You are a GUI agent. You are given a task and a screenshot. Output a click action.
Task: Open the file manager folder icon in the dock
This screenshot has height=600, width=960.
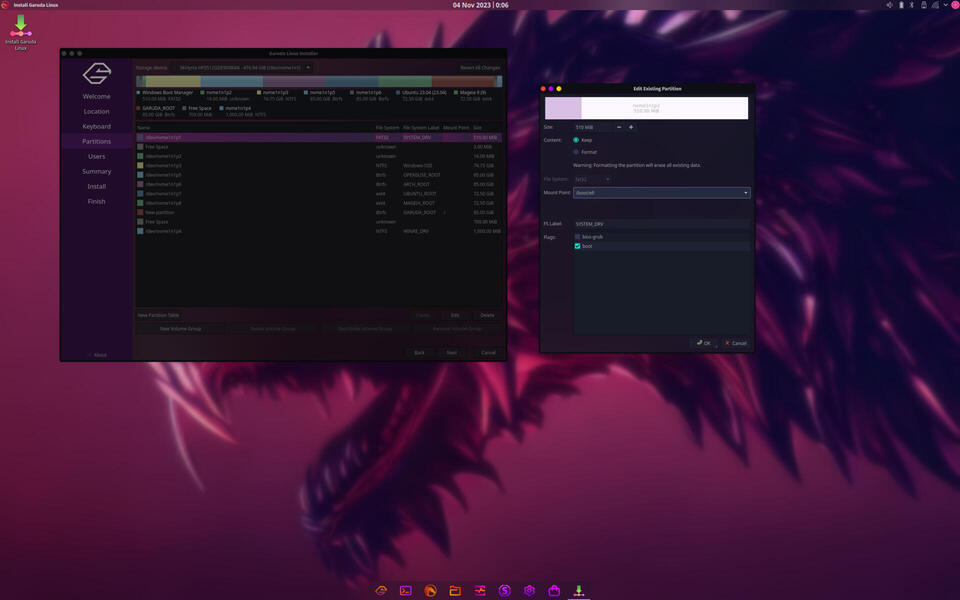point(455,590)
